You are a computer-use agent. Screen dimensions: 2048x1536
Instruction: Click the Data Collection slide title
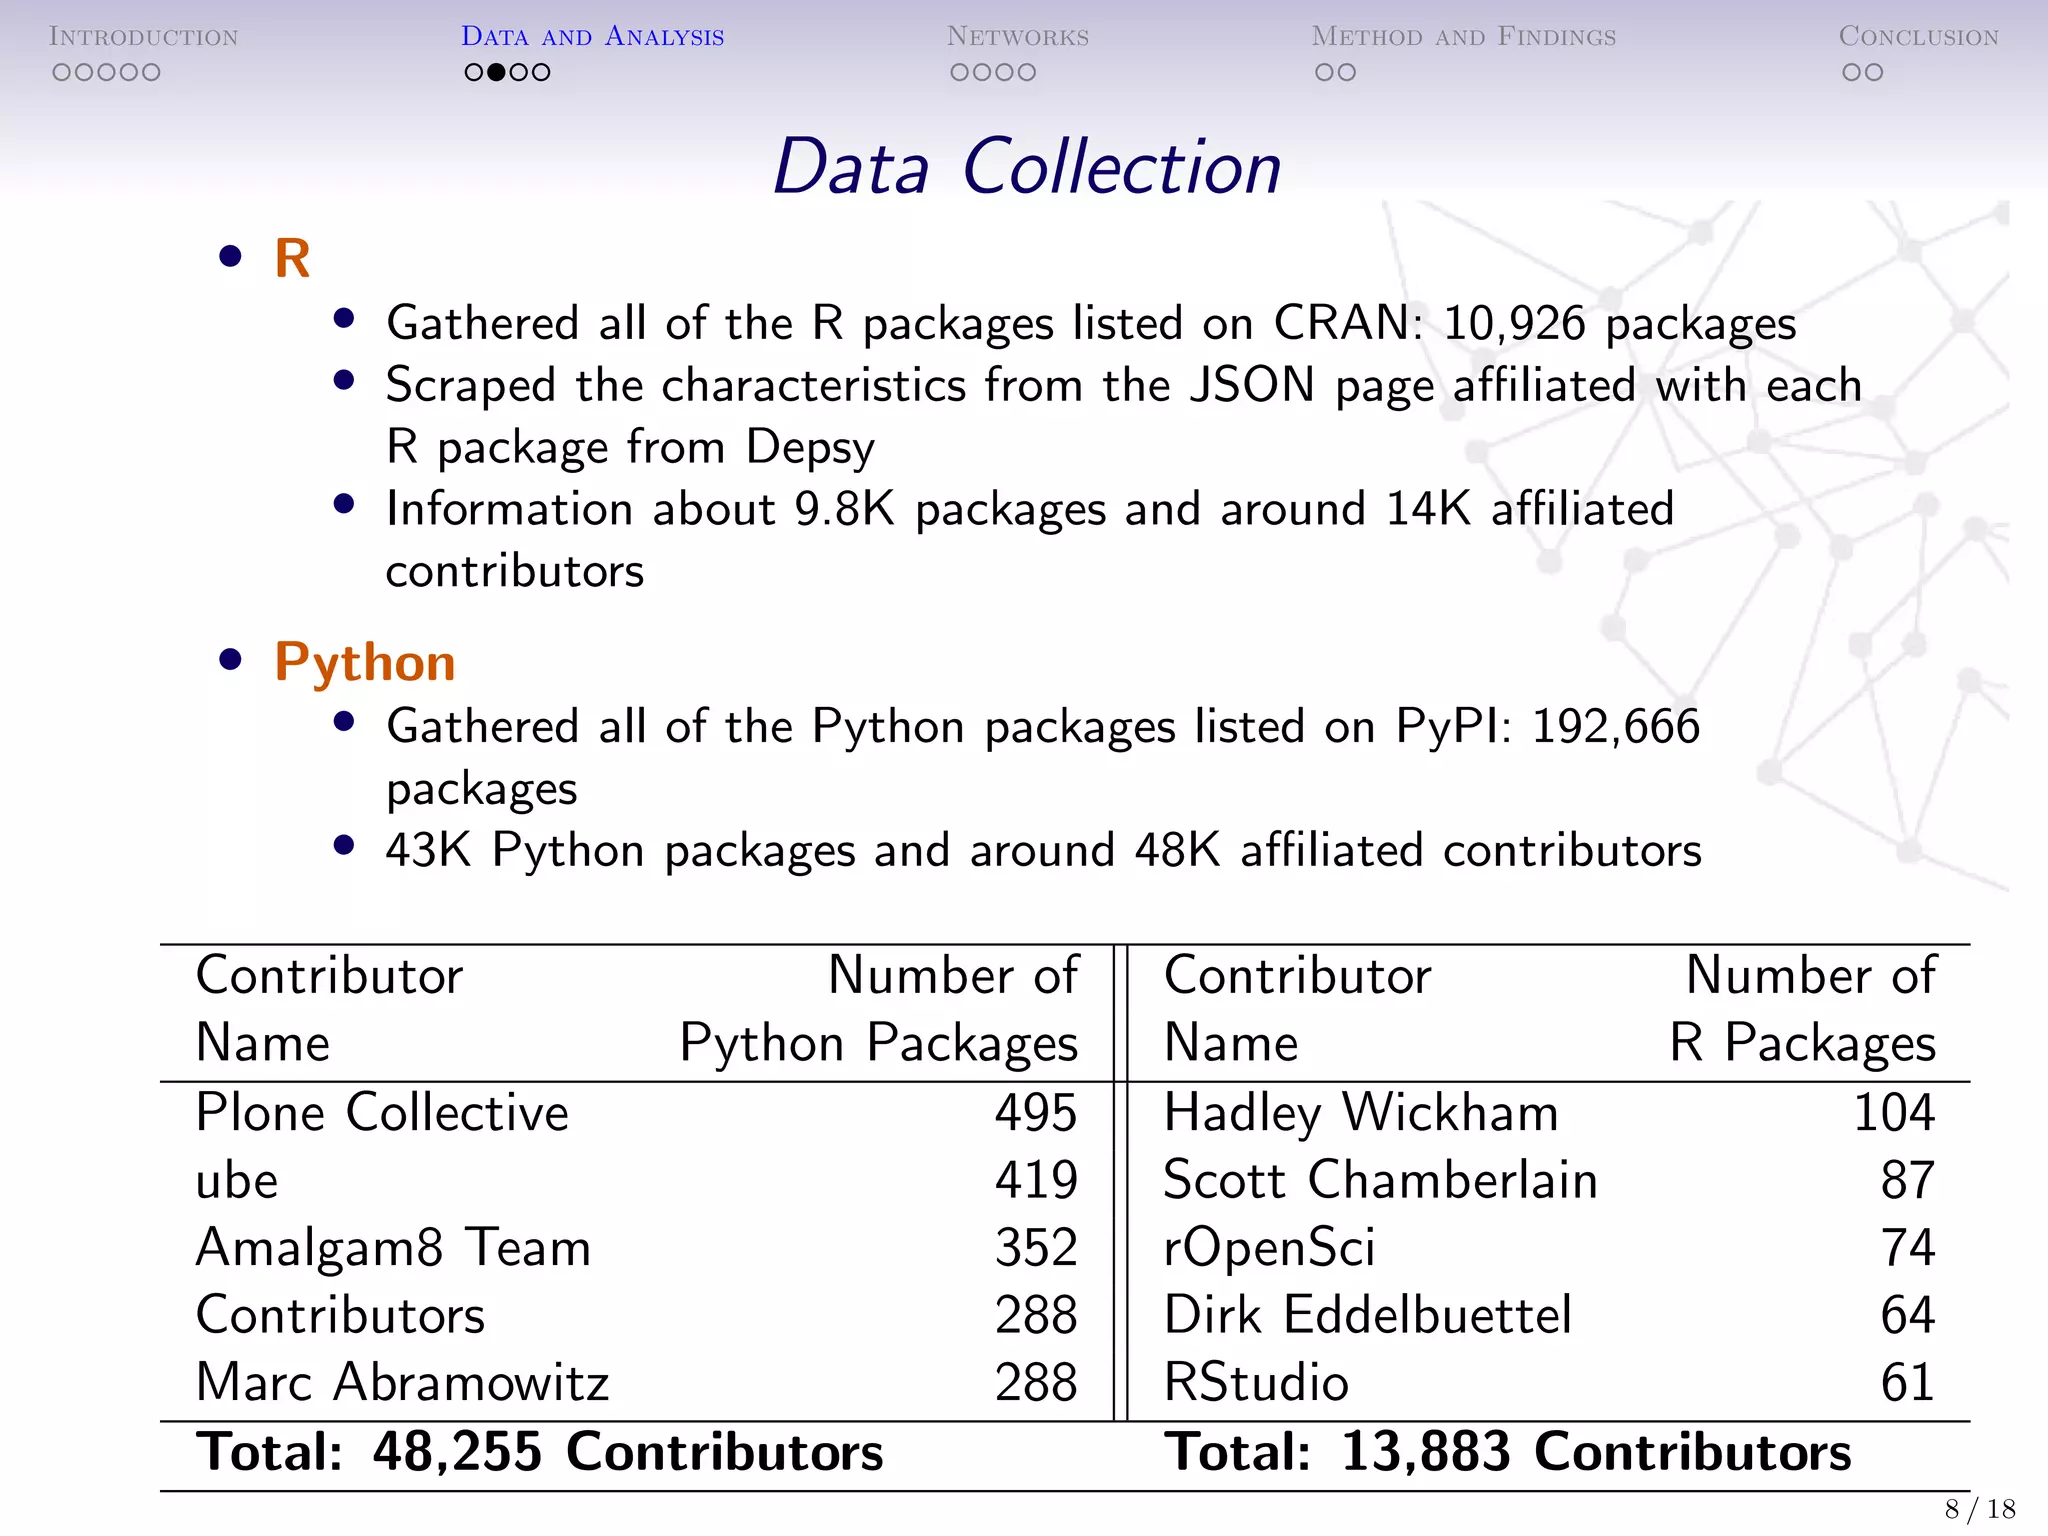1027,166
